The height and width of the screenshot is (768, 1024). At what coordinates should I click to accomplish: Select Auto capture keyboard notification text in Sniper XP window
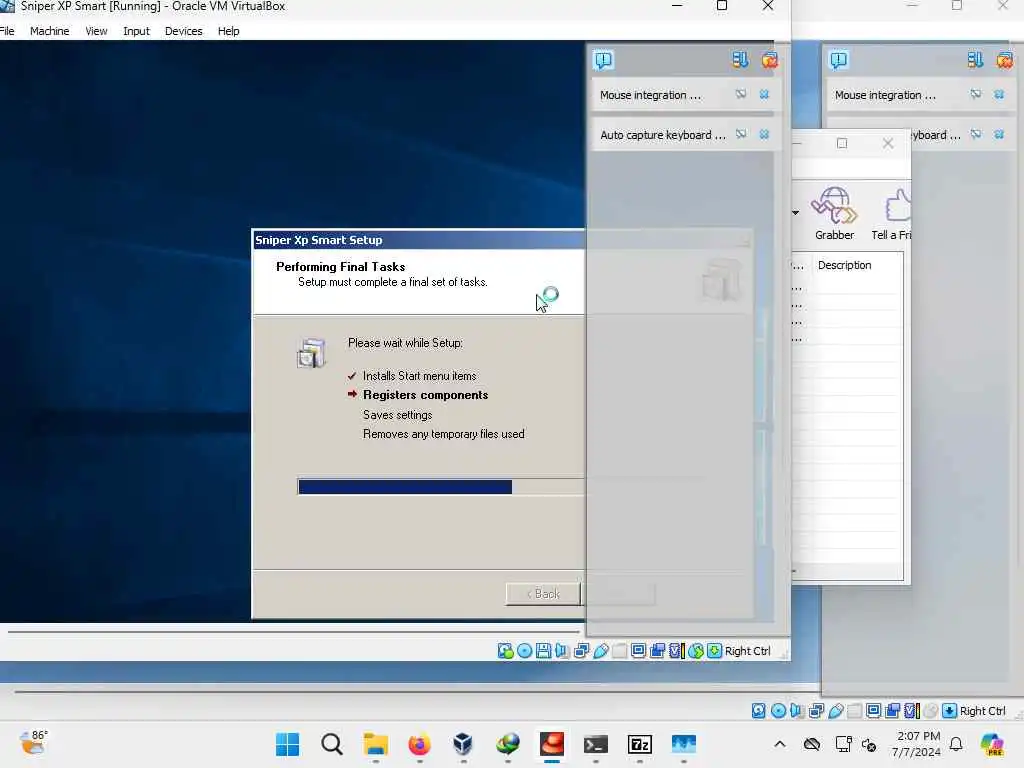[x=663, y=135]
